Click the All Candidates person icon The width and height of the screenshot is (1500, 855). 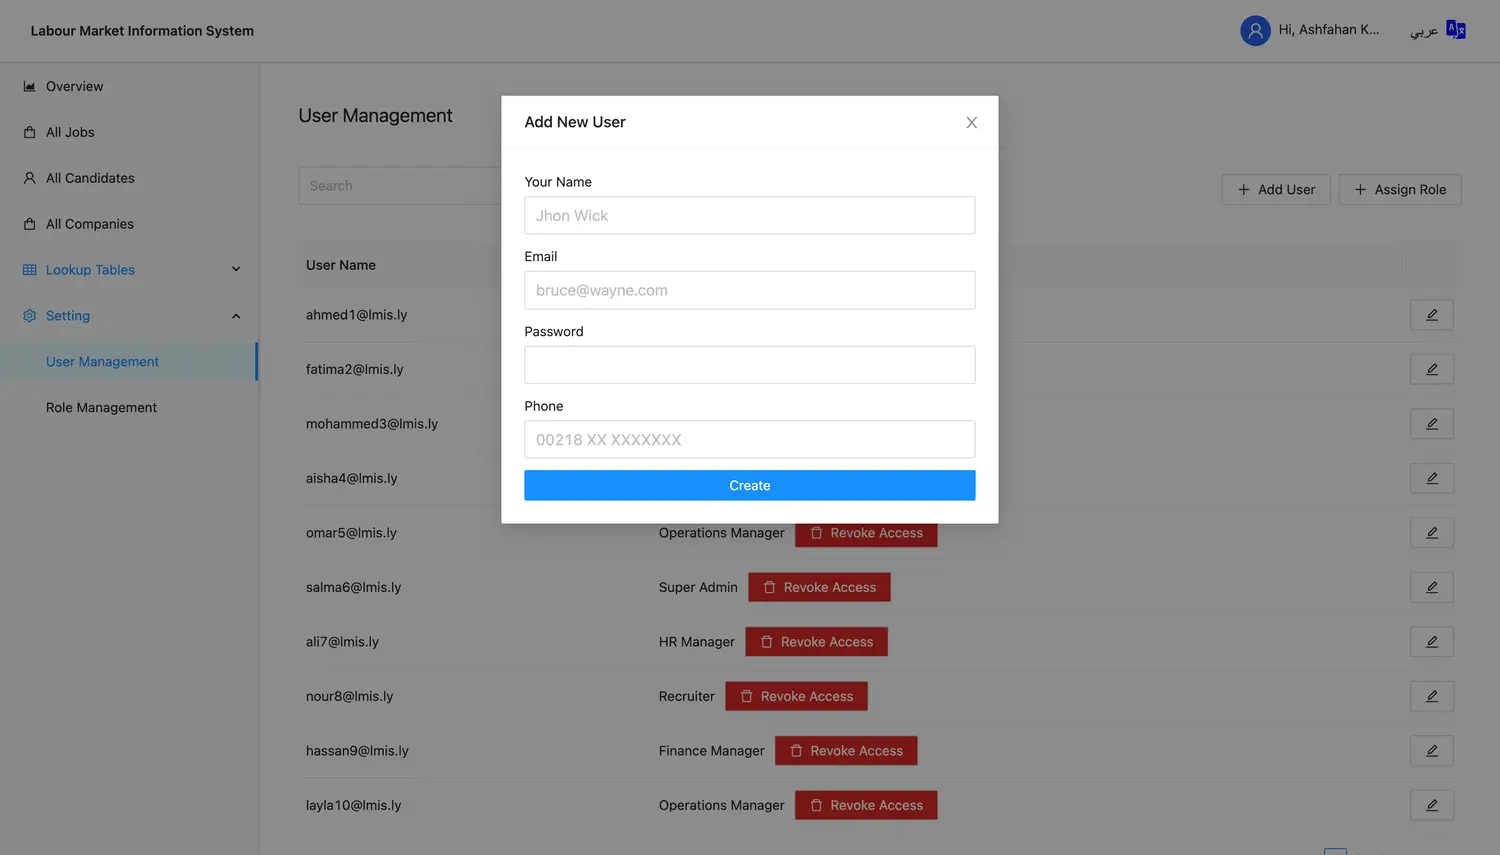tap(30, 178)
